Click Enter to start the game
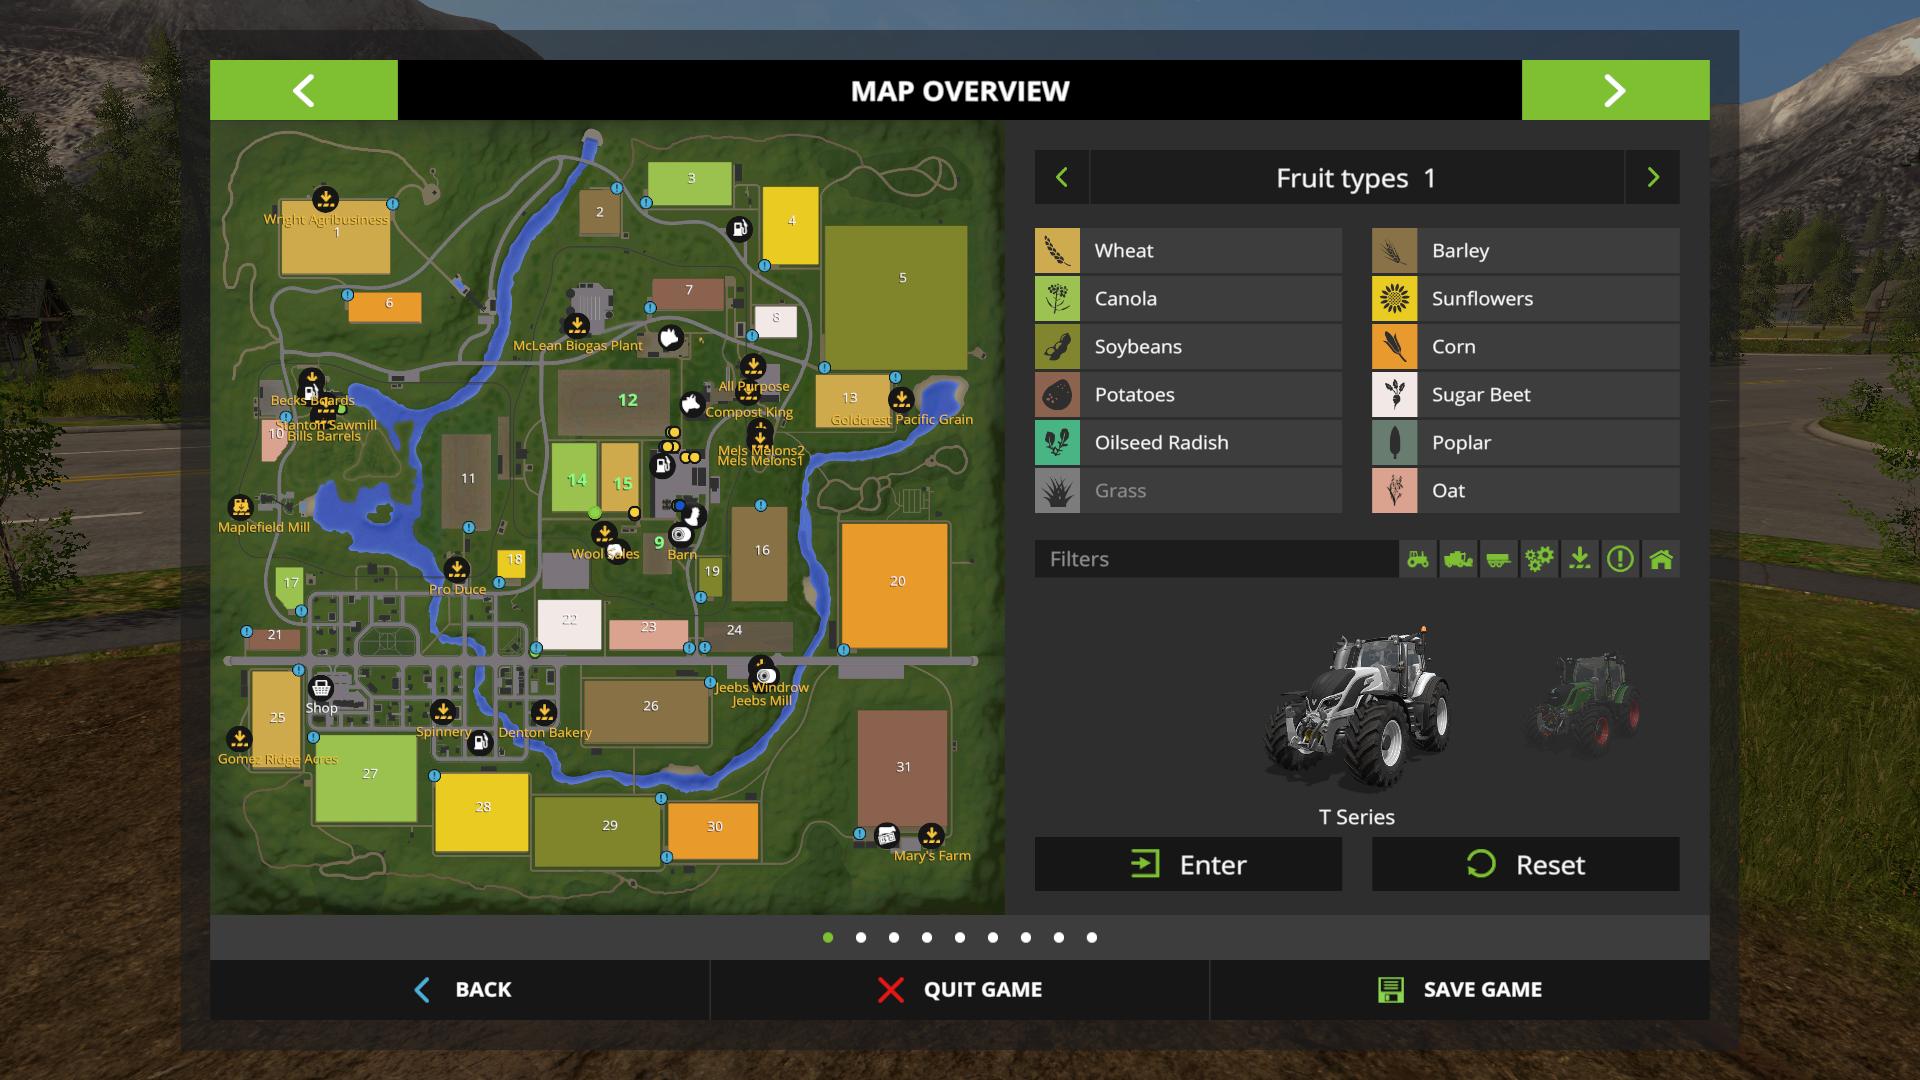 point(1187,864)
